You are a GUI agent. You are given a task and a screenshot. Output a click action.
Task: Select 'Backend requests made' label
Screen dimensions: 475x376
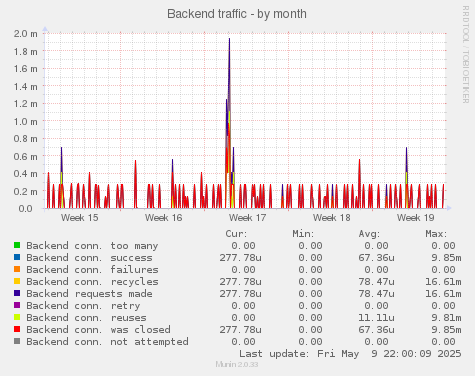click(89, 294)
